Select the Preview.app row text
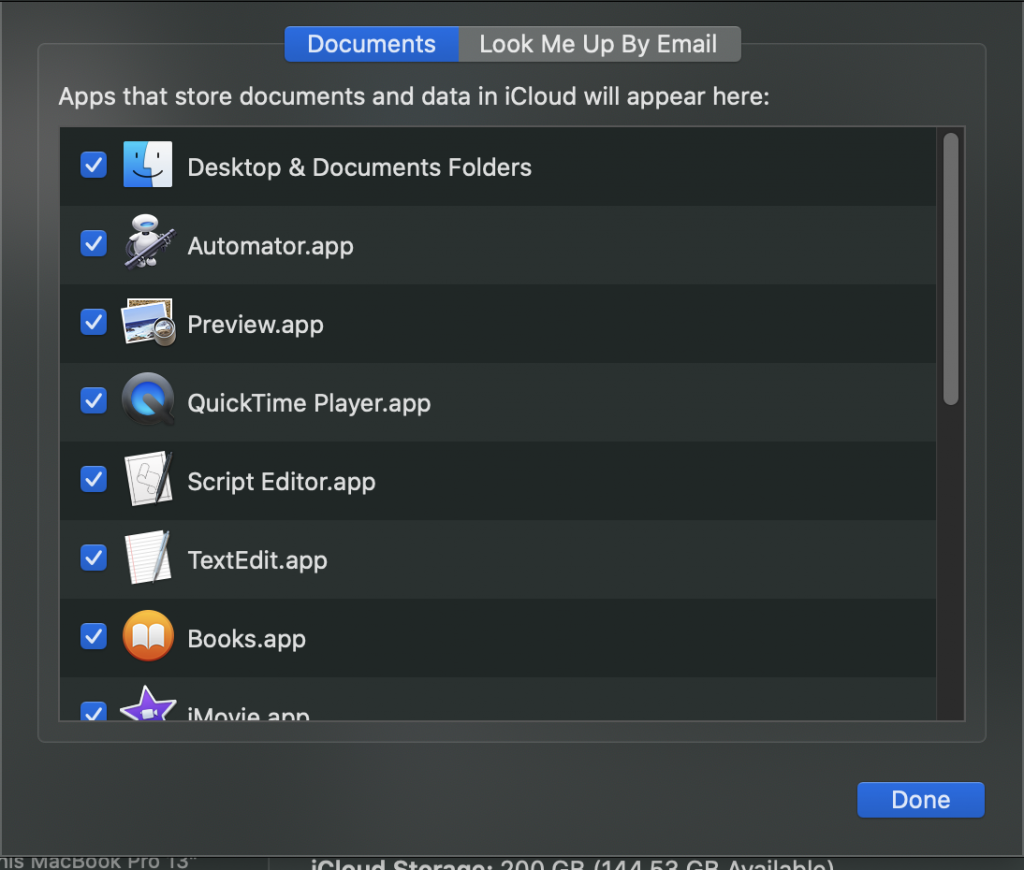The width and height of the screenshot is (1024, 870). click(x=255, y=325)
